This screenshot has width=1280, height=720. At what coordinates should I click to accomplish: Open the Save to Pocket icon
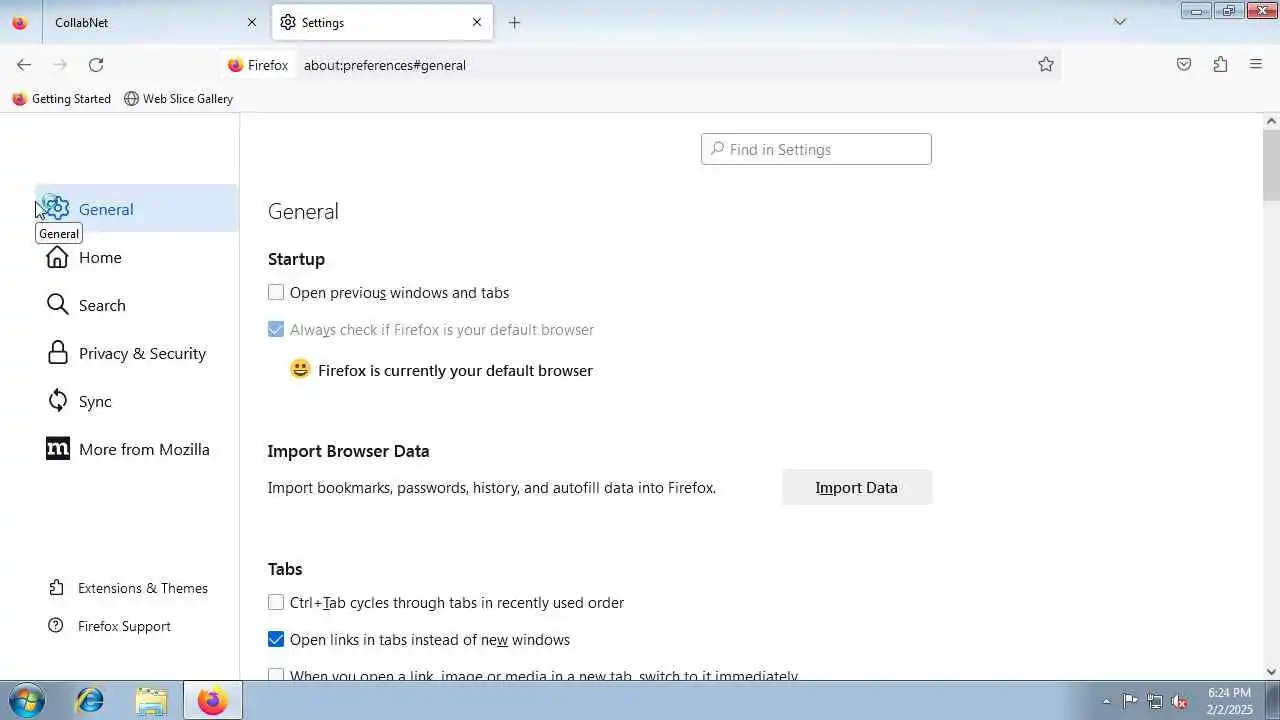point(1184,65)
